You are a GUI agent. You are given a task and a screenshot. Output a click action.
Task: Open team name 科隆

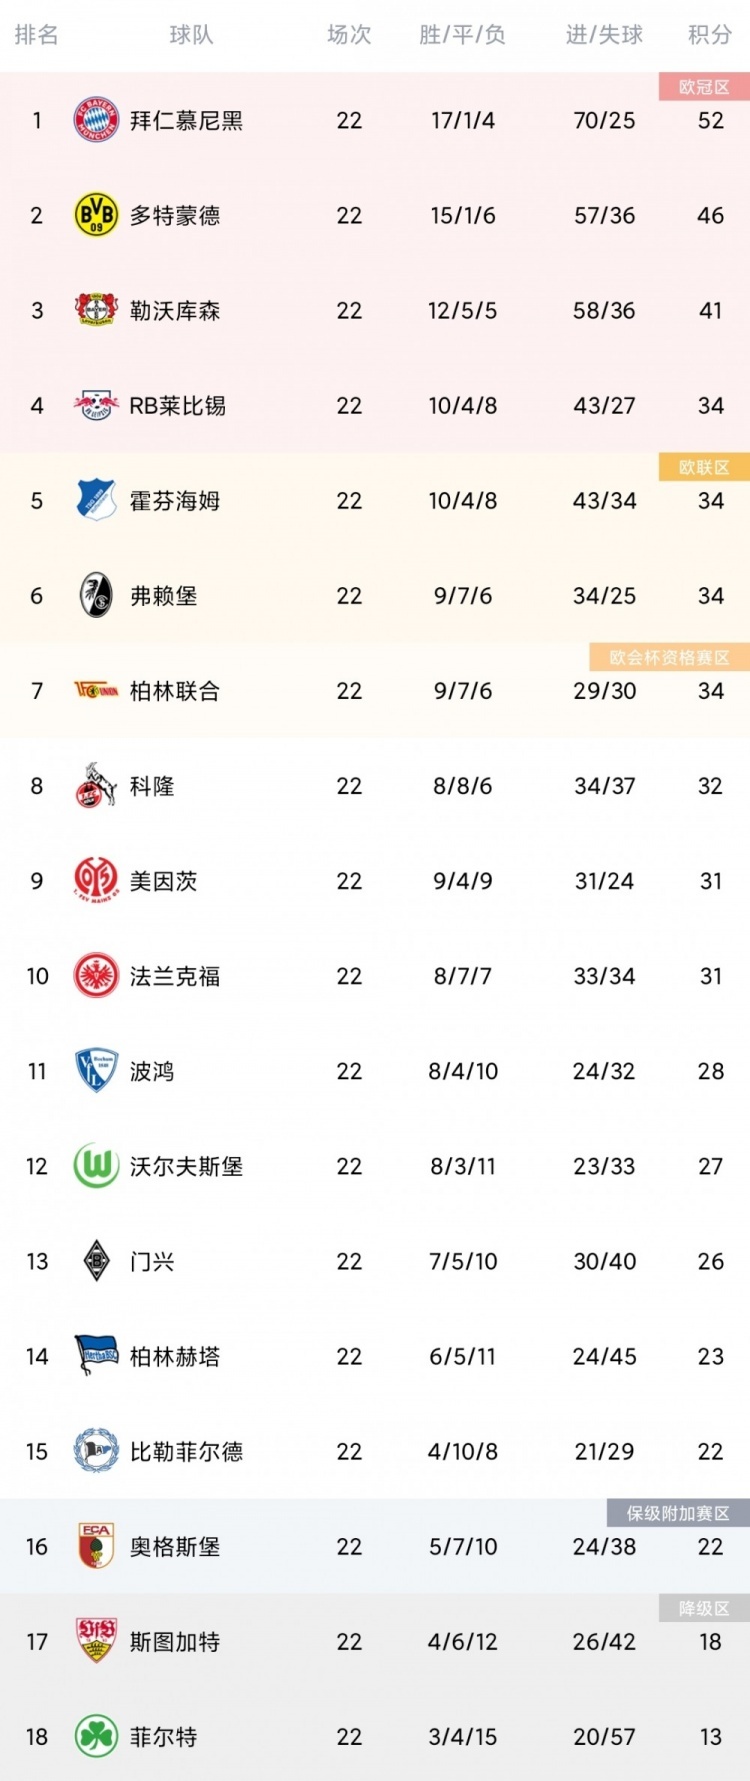click(x=152, y=786)
